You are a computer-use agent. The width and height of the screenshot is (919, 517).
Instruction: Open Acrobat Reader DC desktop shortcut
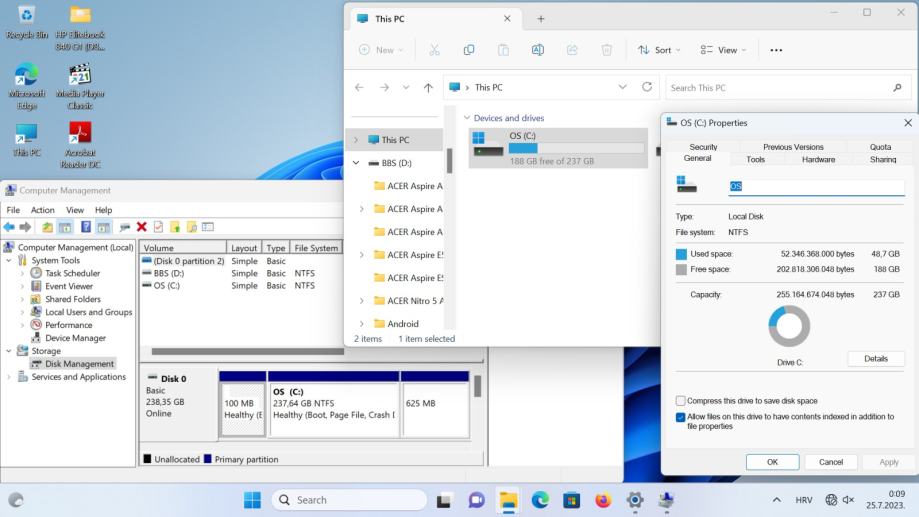coord(80,144)
